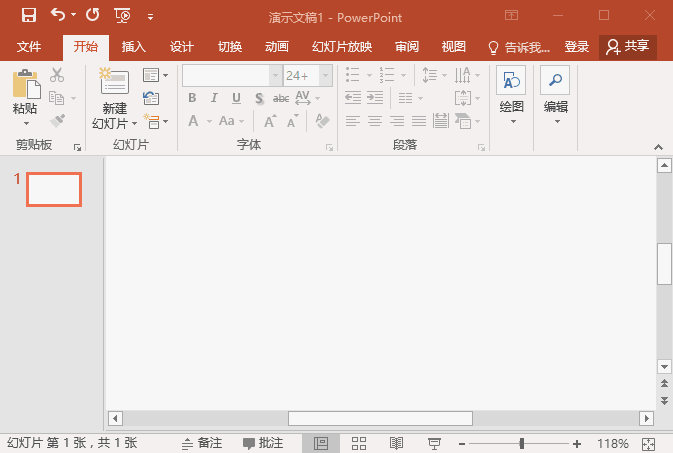This screenshot has width=673, height=453.
Task: Open the 审阅 tab
Action: (406, 46)
